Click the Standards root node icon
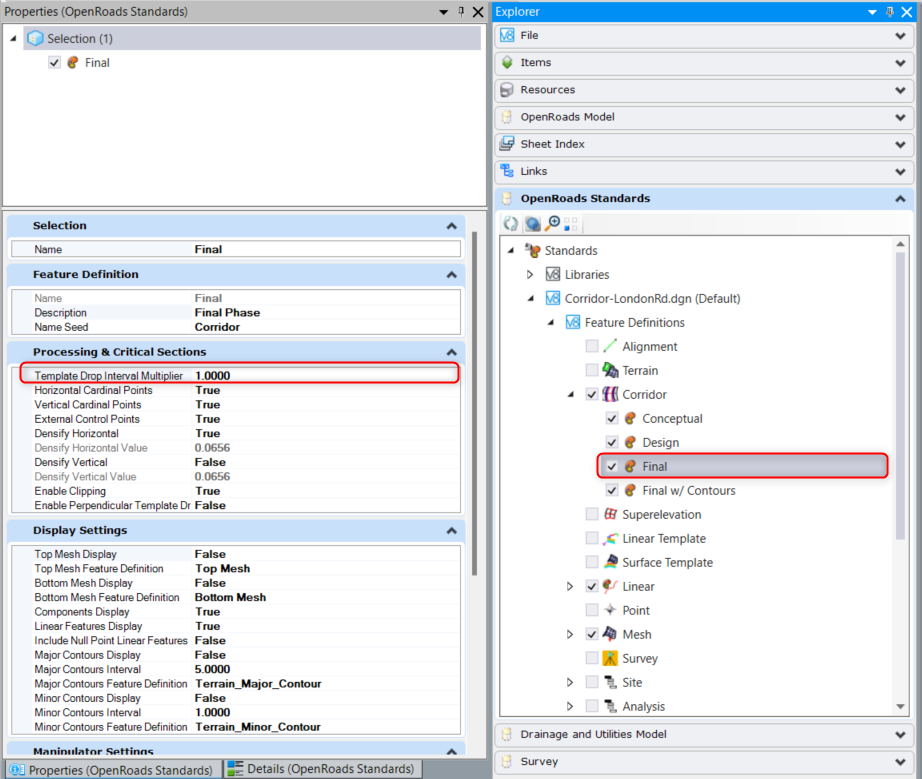The height and width of the screenshot is (779, 922). 532,251
